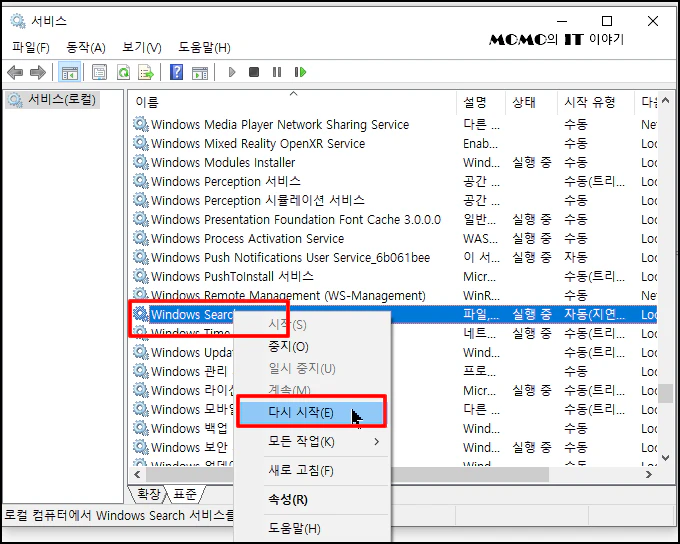Click WAS... description of Process Activation Service
Viewport: 680px width, 544px height.
pyautogui.click(x=481, y=239)
